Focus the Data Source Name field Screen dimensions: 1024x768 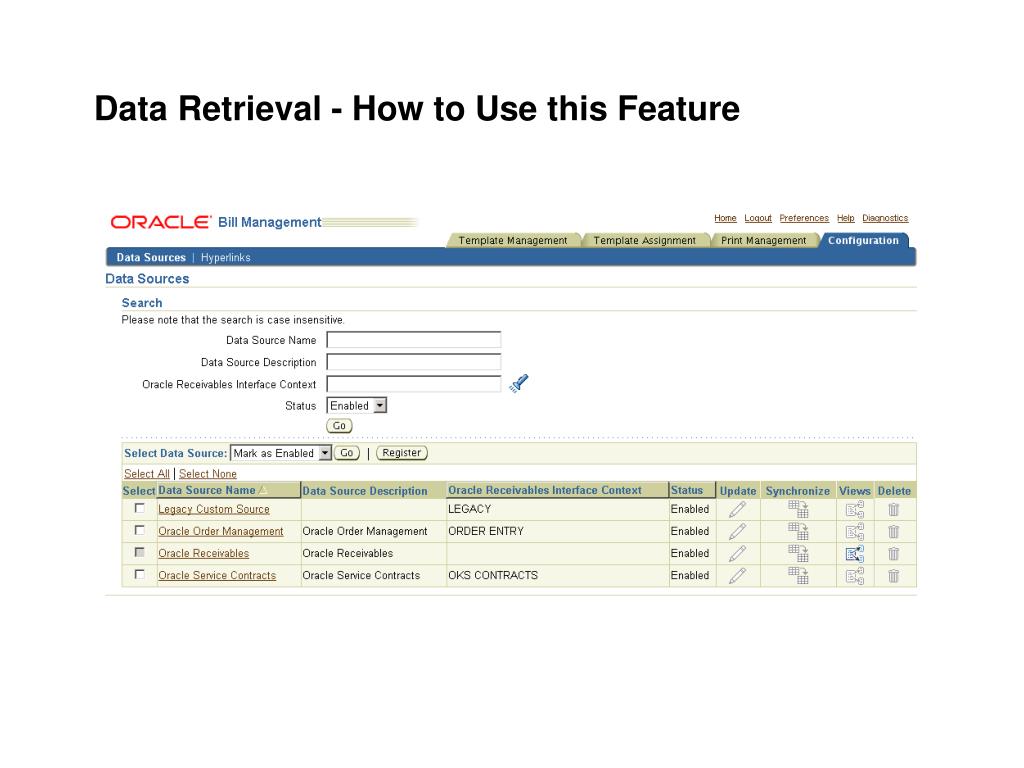pos(413,340)
